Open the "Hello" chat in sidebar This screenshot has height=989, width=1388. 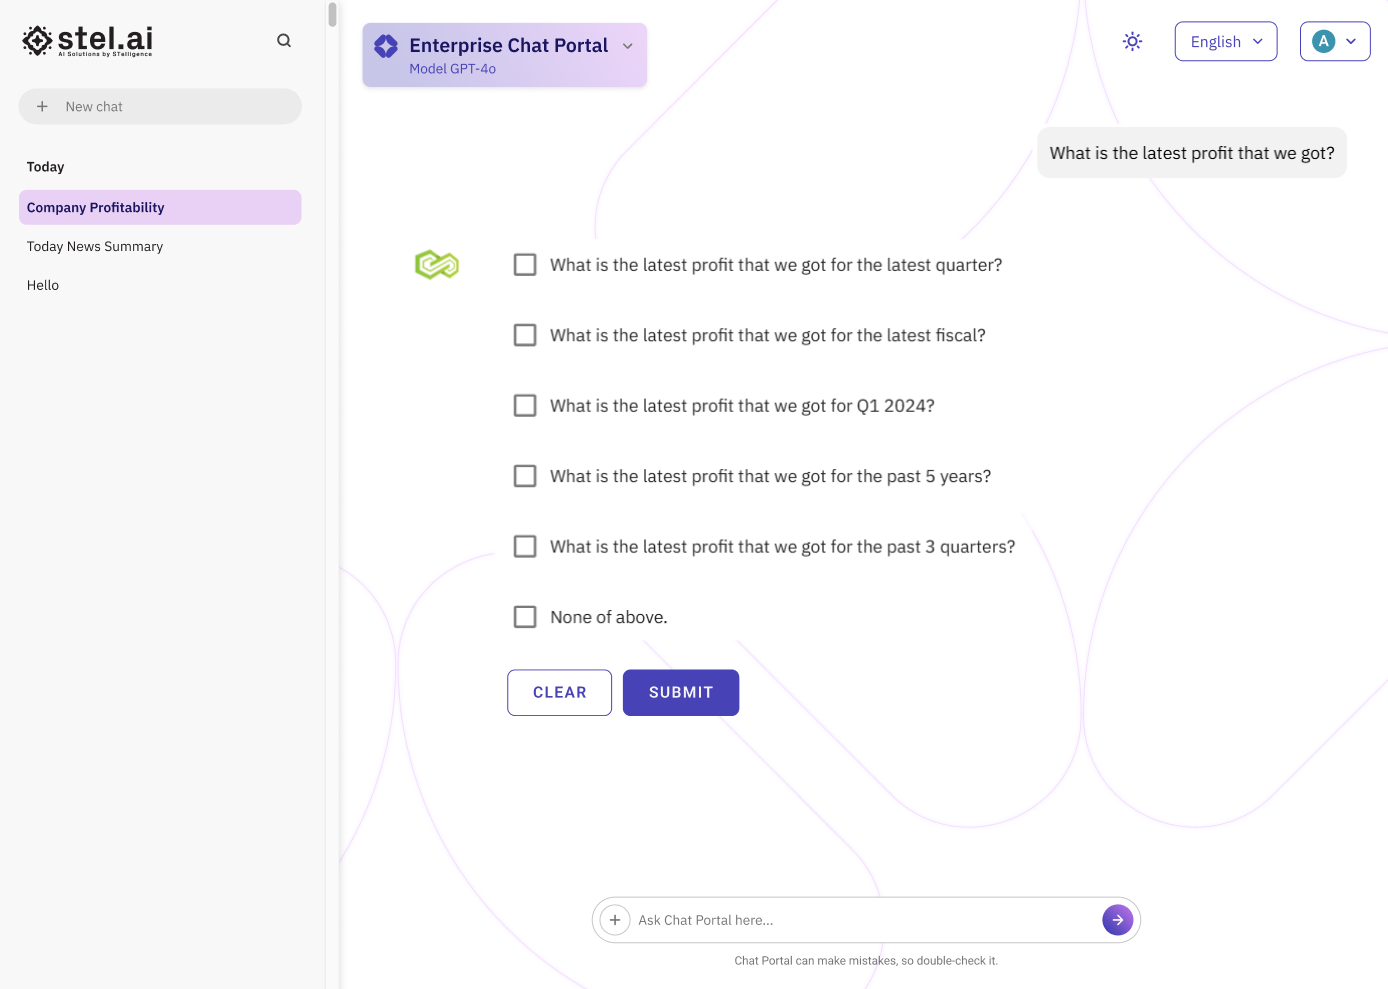[x=43, y=286]
